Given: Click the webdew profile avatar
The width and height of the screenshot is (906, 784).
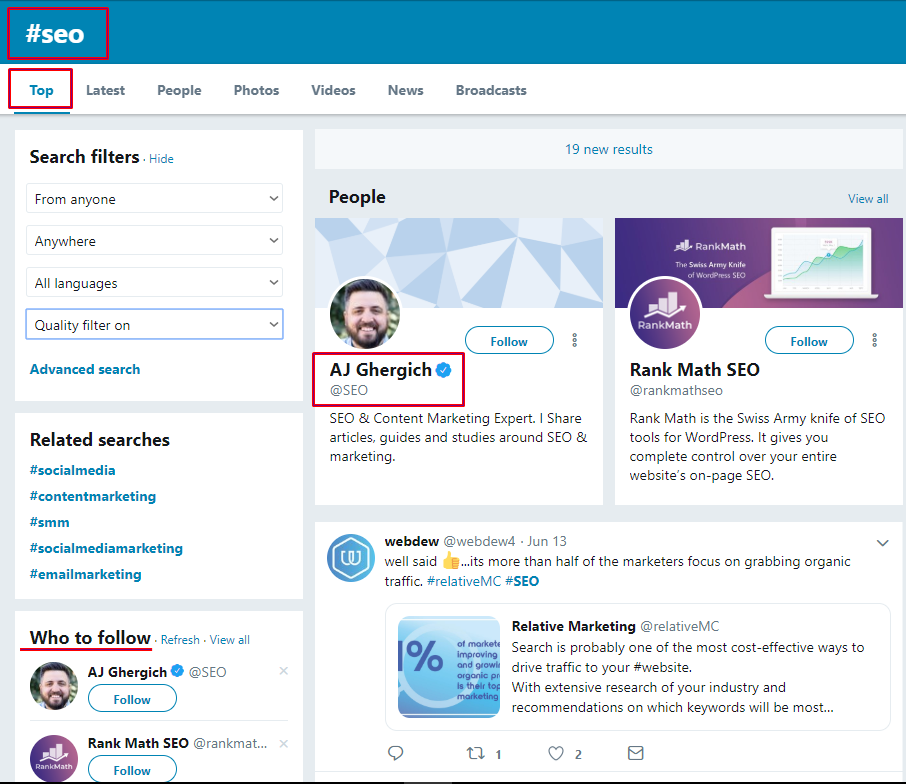Looking at the screenshot, I should click(351, 558).
